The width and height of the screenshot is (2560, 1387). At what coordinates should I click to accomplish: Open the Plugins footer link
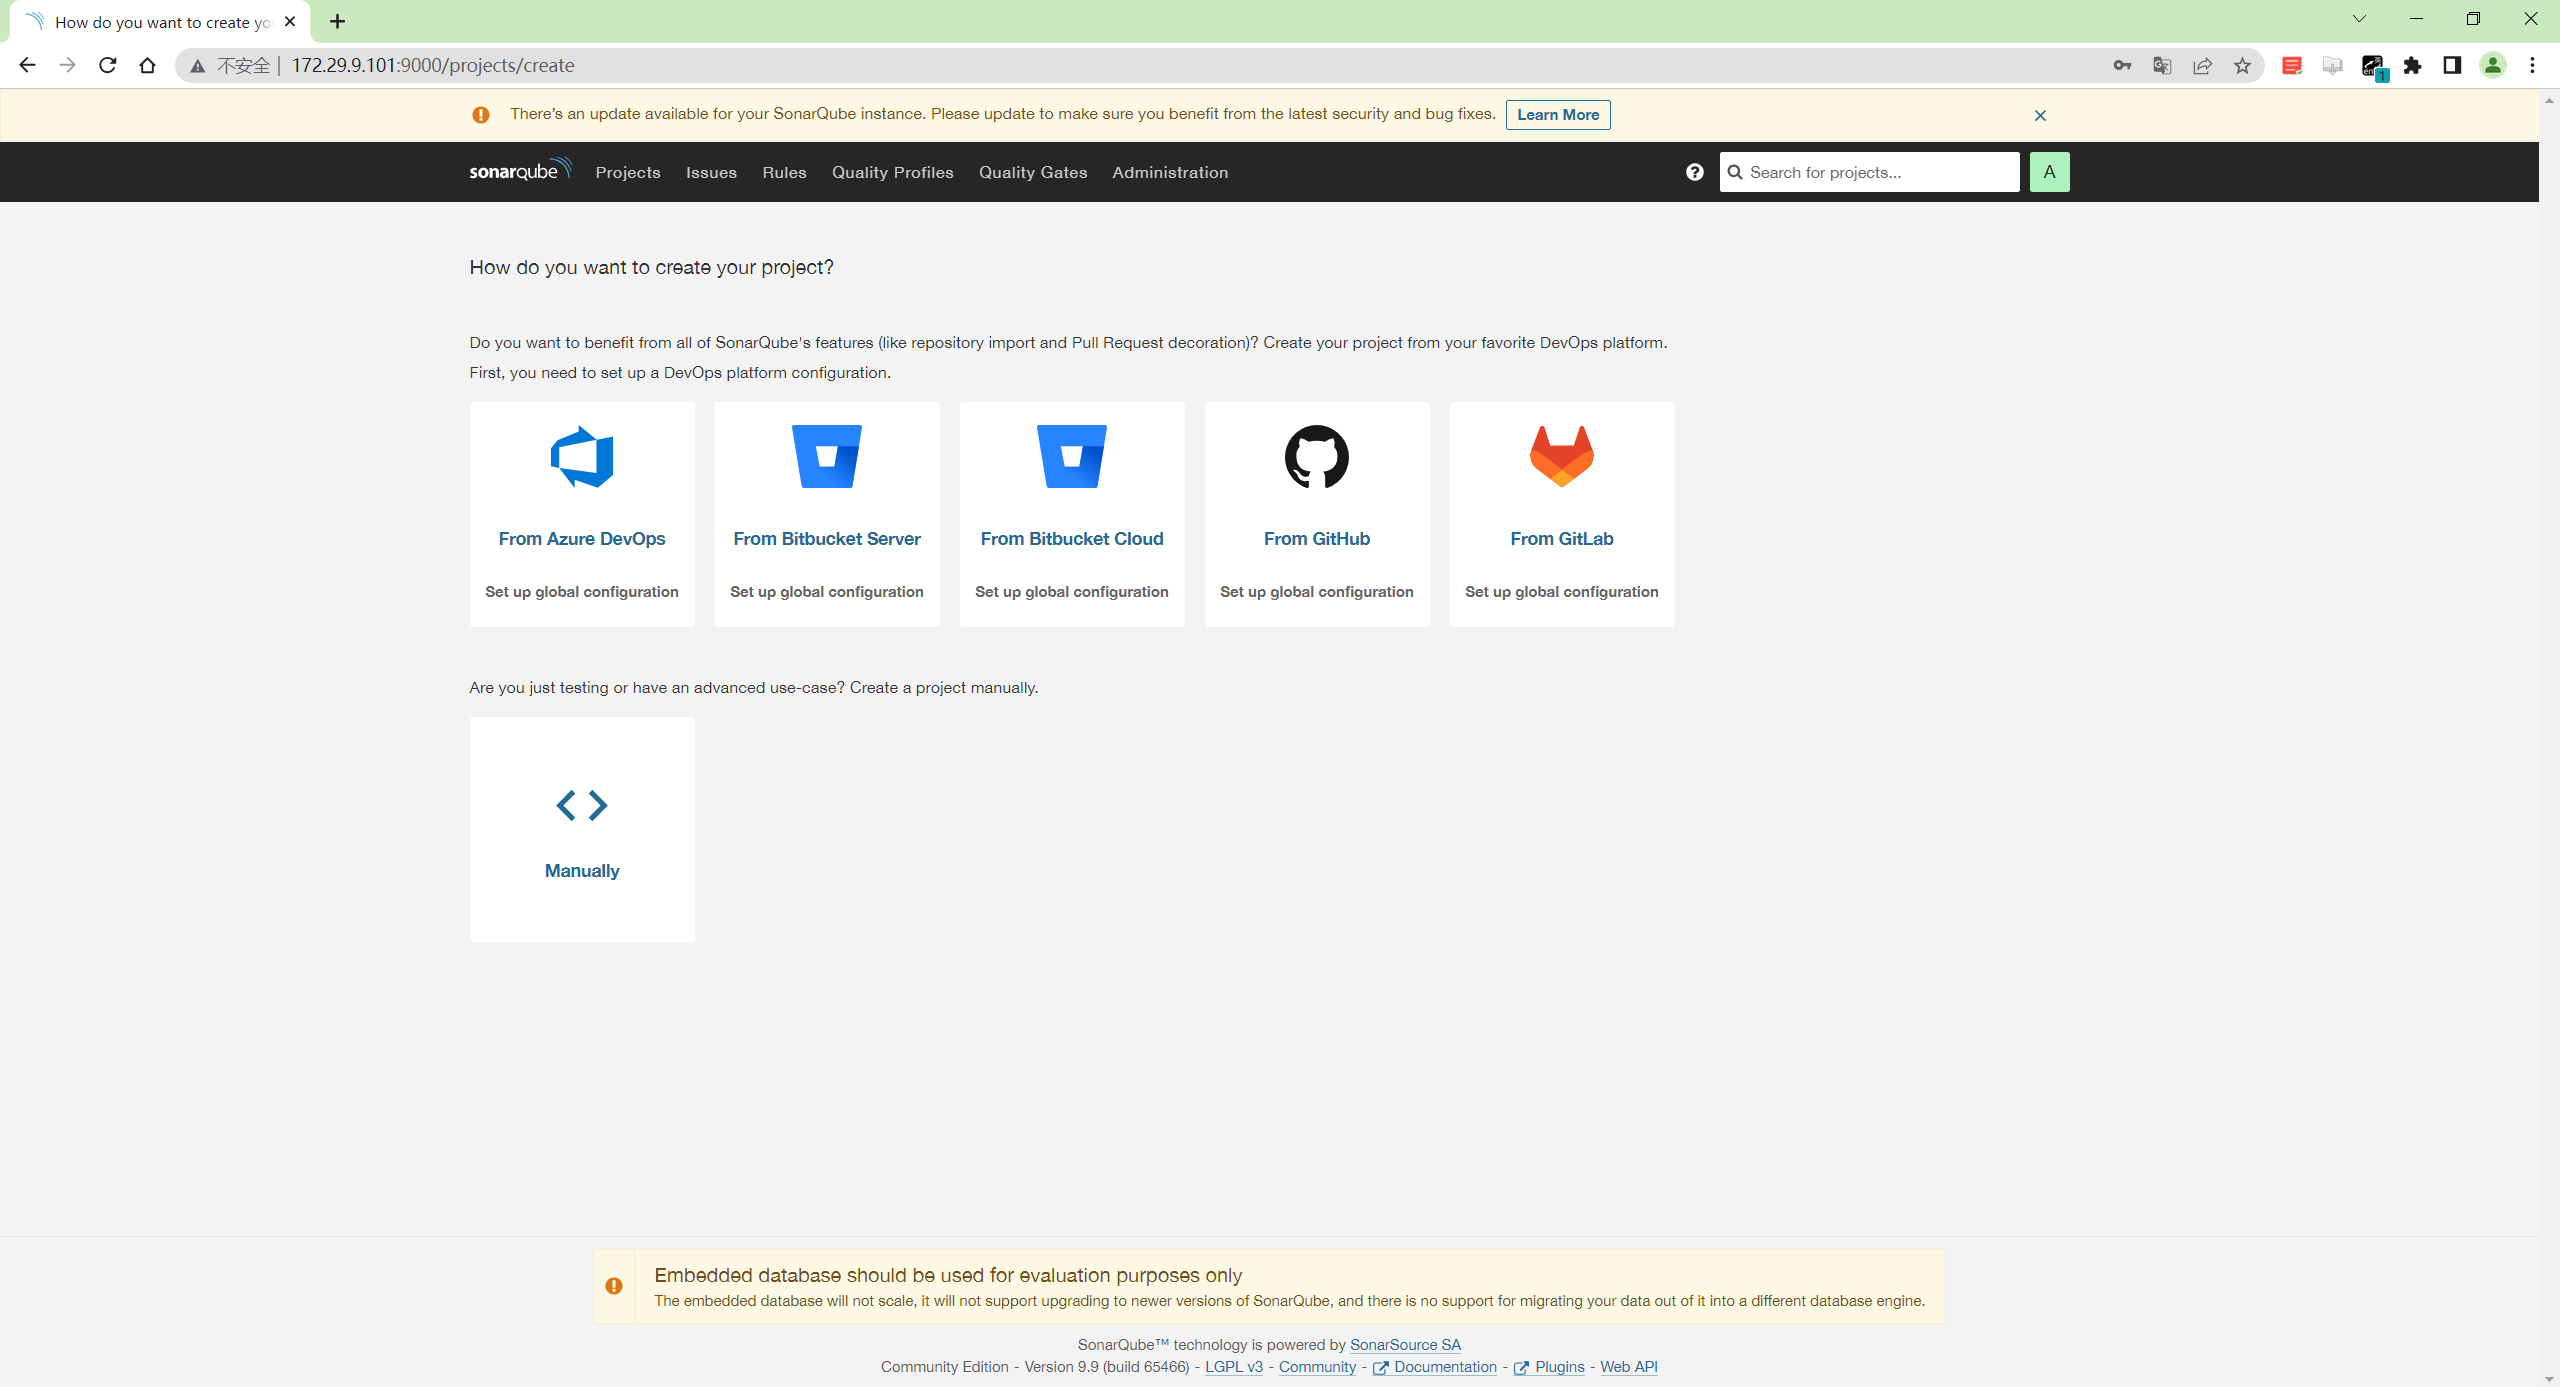tap(1549, 1366)
